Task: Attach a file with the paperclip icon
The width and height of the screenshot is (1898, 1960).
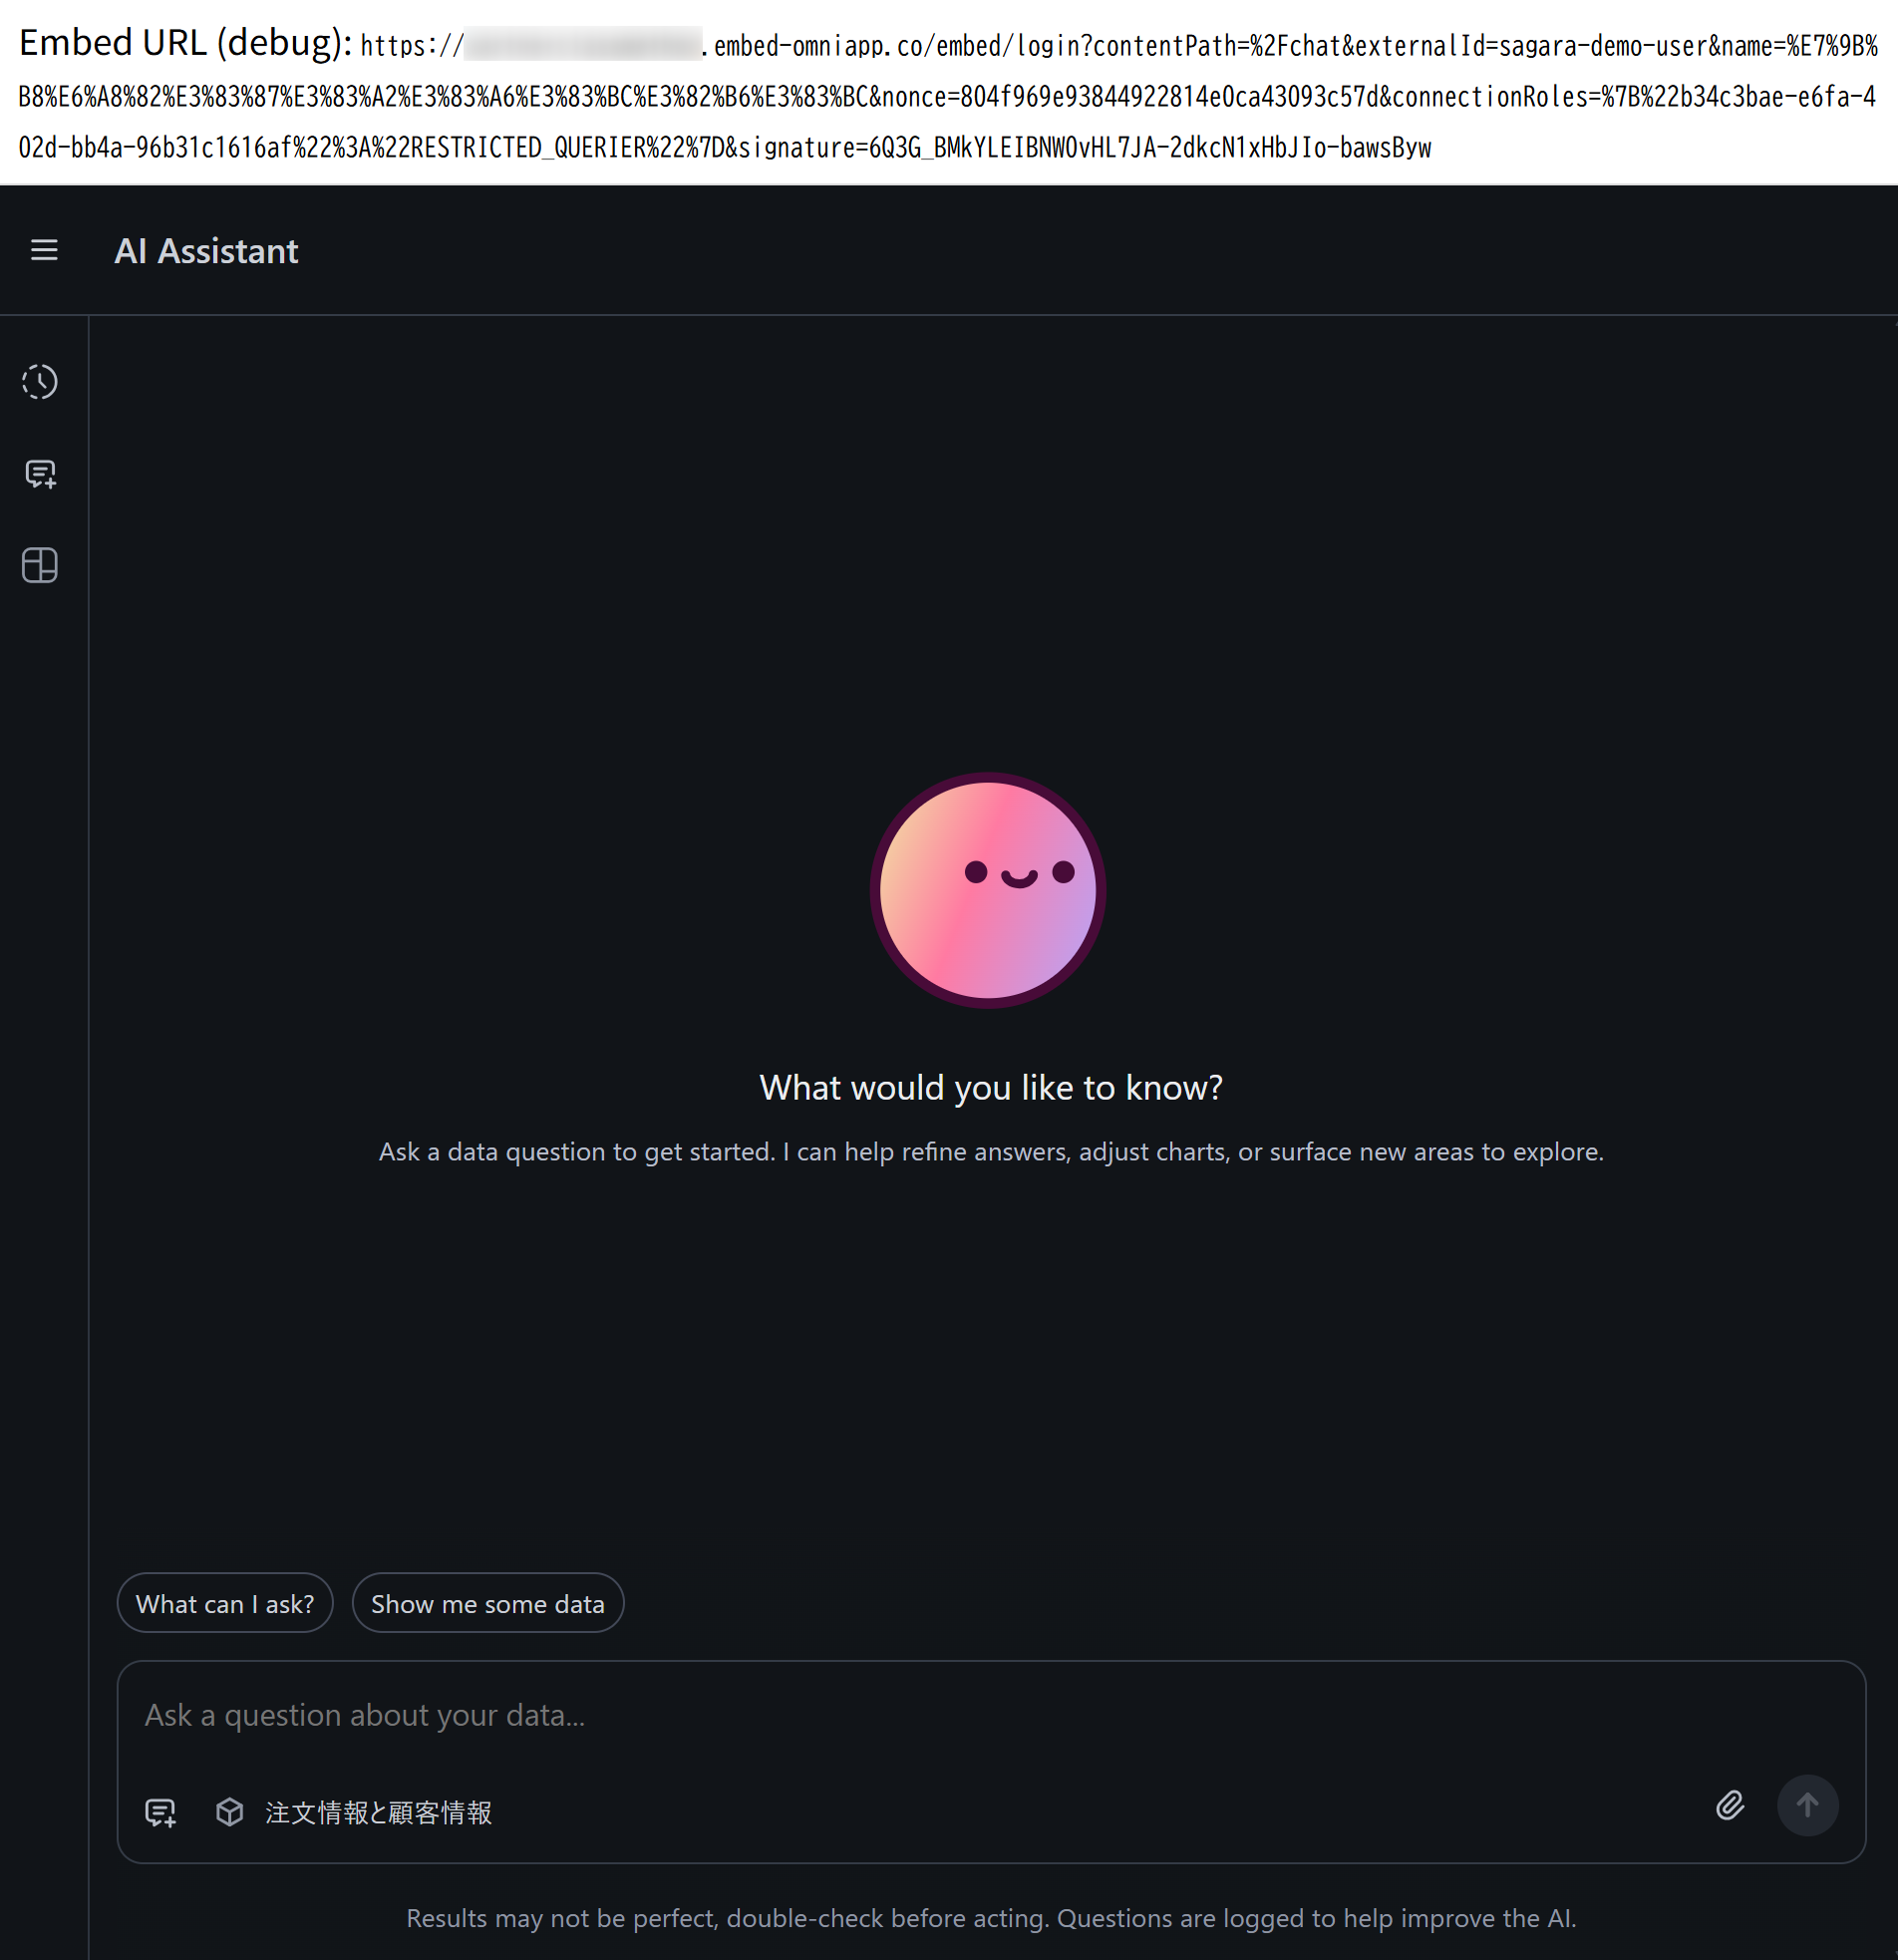Action: [x=1730, y=1806]
